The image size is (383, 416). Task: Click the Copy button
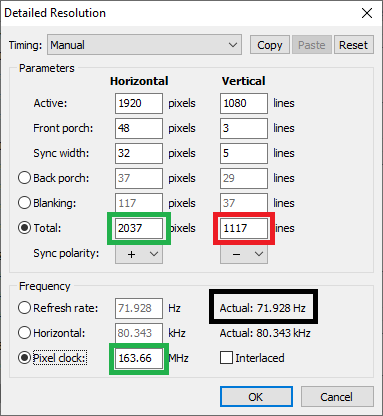tap(270, 45)
